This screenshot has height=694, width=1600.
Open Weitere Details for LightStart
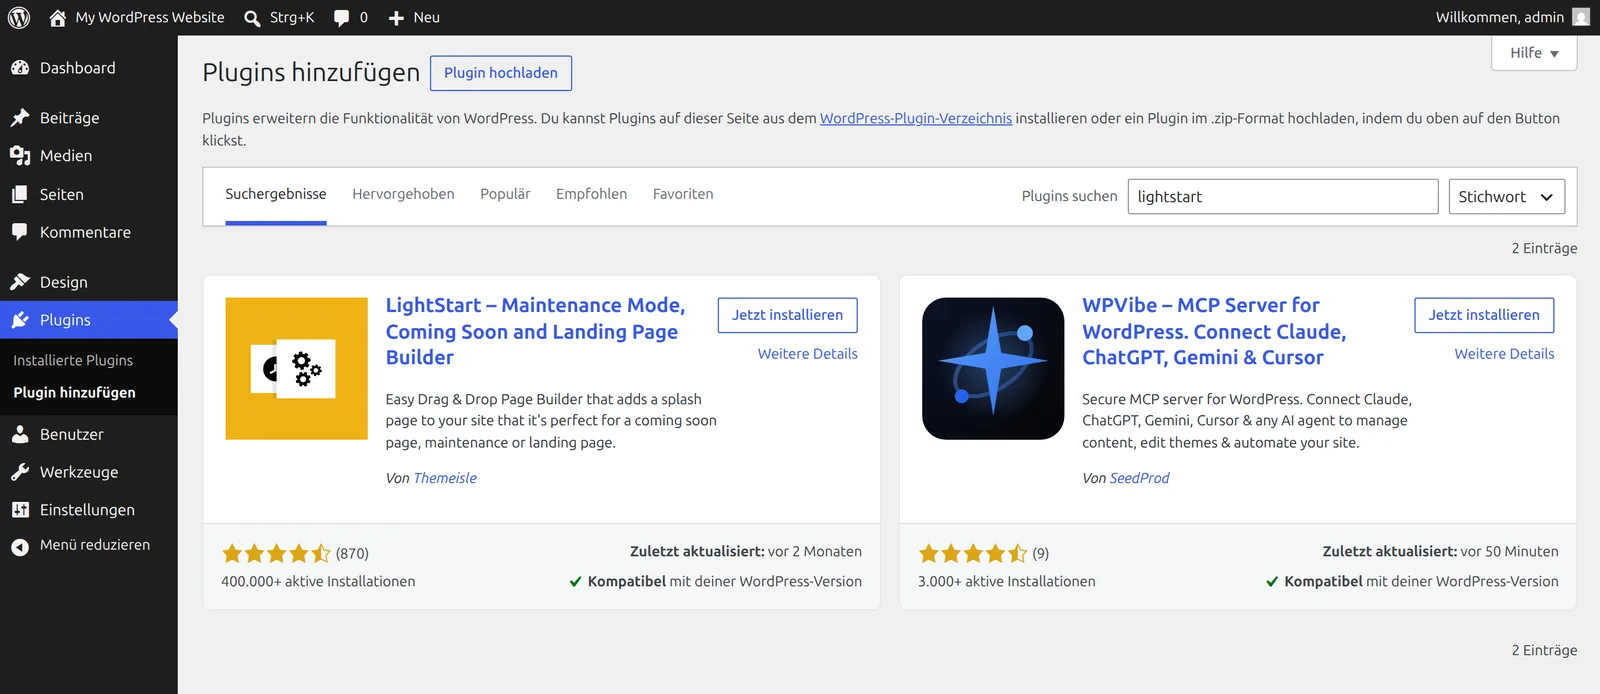(x=808, y=354)
